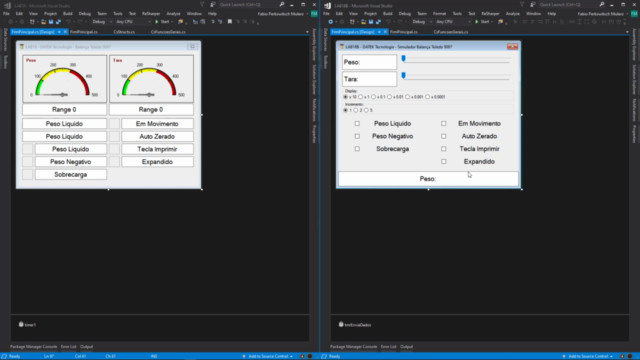Click Quick Launch search icon in left window
640x360 pixels.
(x=282, y=4)
